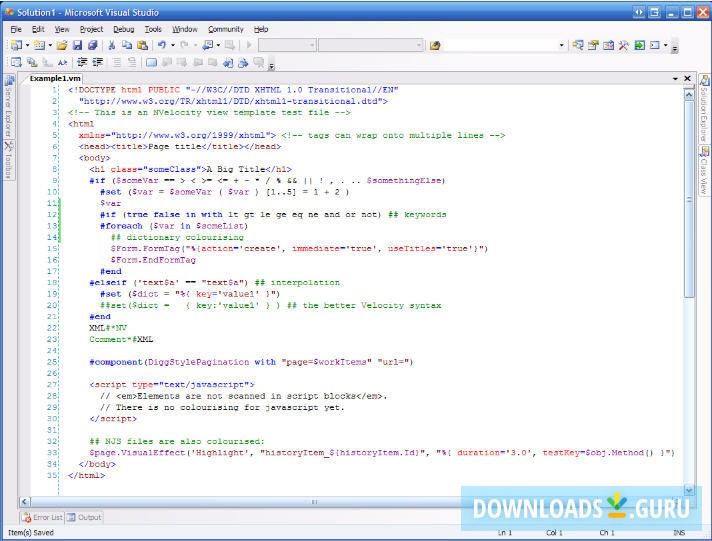Click the Display Object Member List icon
The height and width of the screenshot is (541, 712).
point(16,62)
